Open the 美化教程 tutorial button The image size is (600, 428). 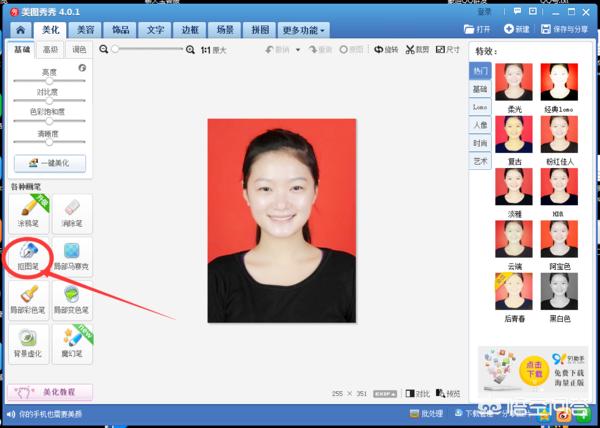click(x=50, y=392)
